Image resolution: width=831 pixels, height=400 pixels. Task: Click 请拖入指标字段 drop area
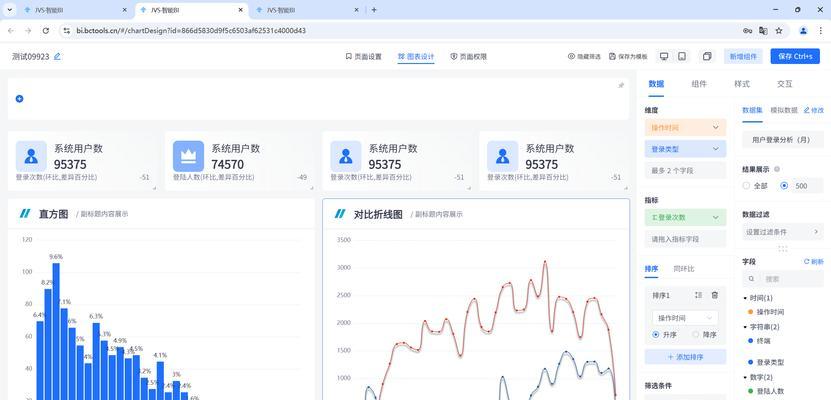click(x=685, y=239)
